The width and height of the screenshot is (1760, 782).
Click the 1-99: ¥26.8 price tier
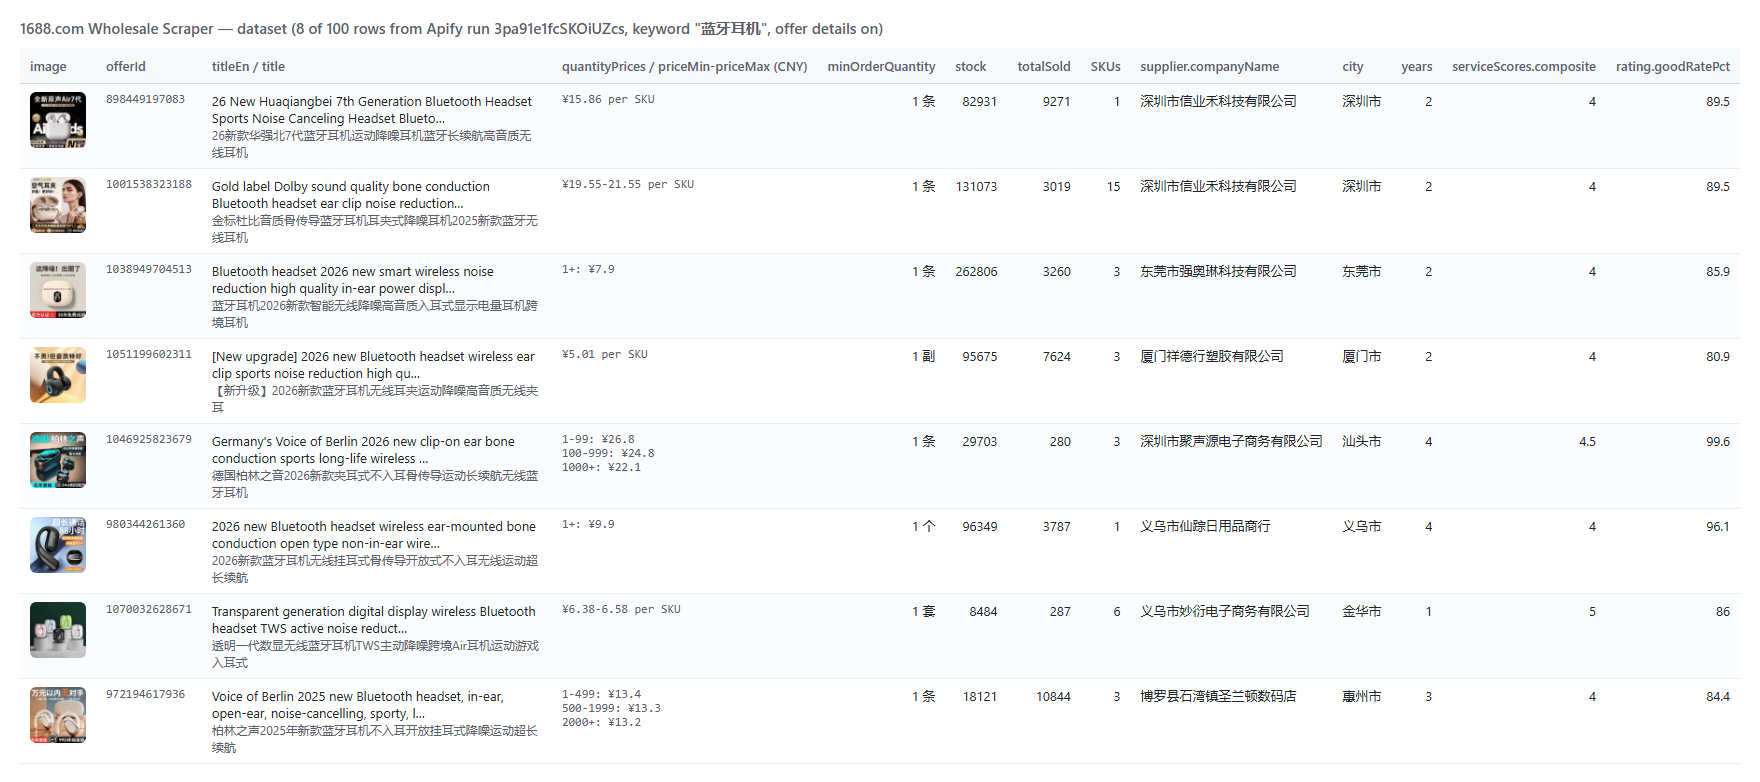pyautogui.click(x=598, y=439)
